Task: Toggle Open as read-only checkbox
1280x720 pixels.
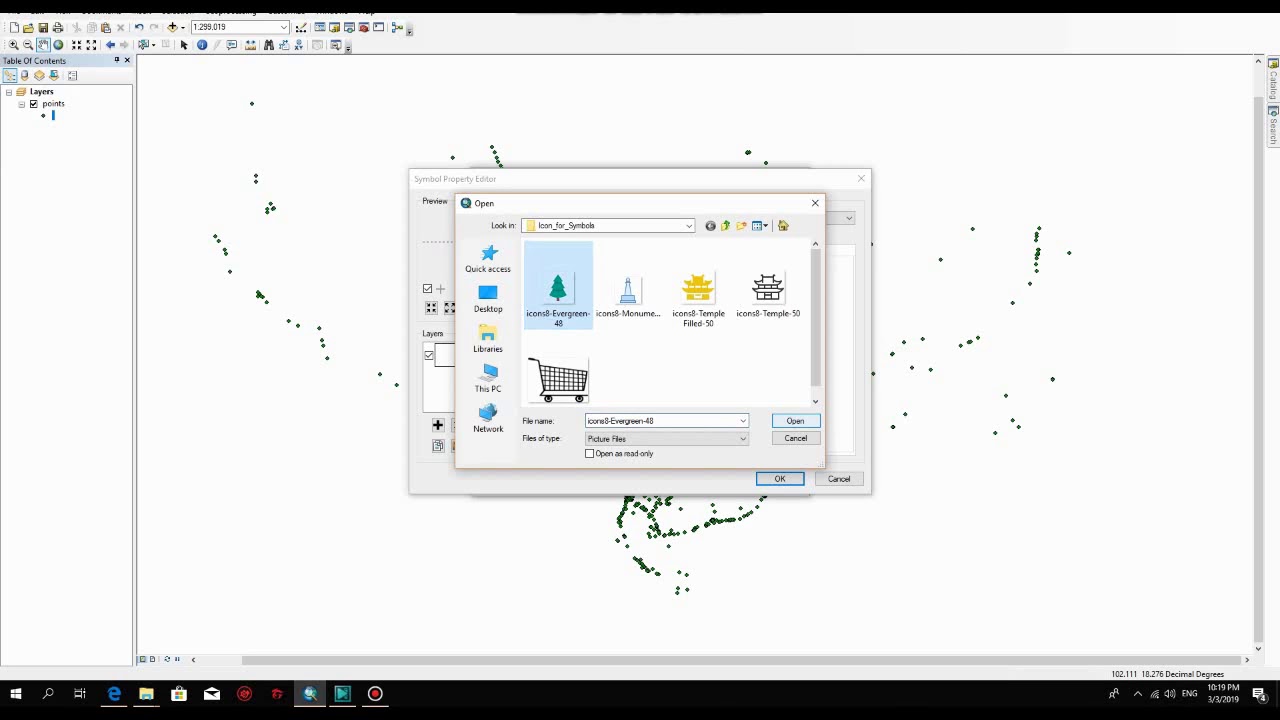Action: coord(590,454)
